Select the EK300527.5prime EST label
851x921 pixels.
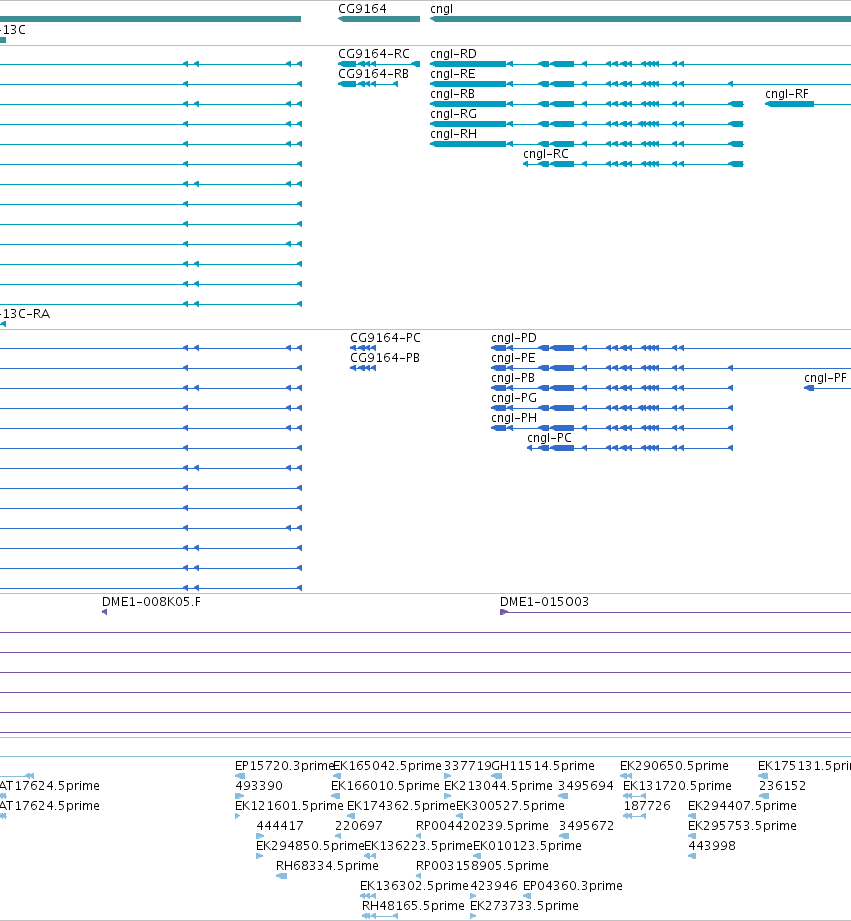(510, 805)
